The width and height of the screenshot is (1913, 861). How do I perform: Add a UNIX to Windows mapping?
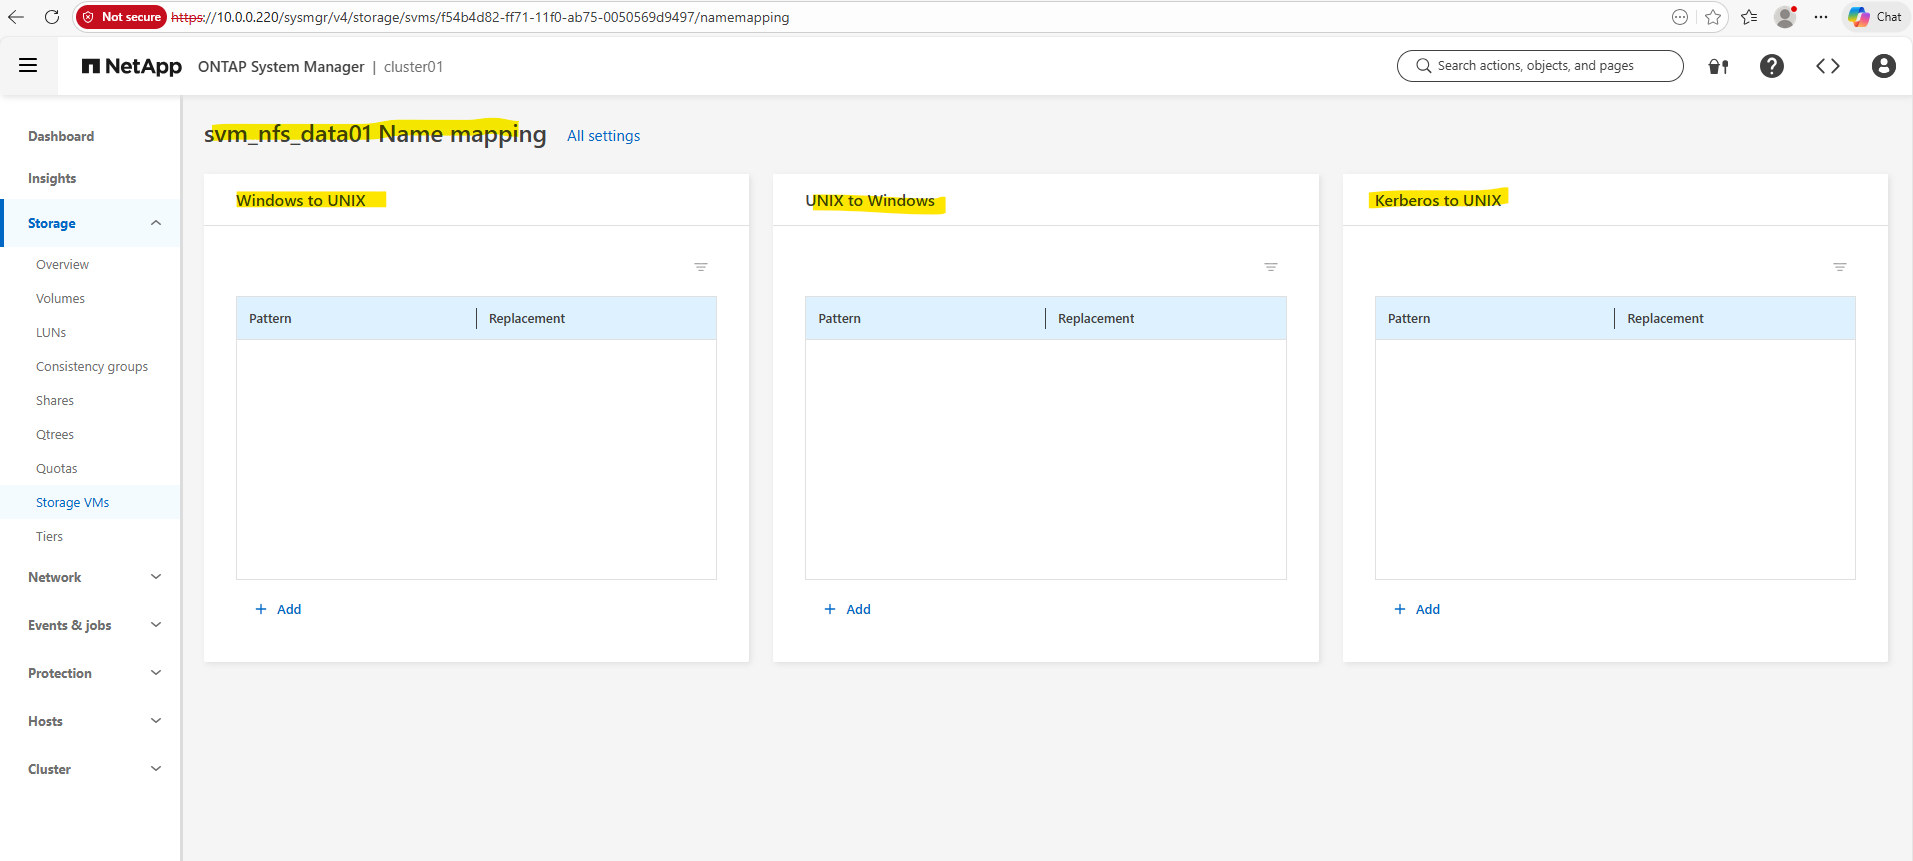pyautogui.click(x=847, y=609)
